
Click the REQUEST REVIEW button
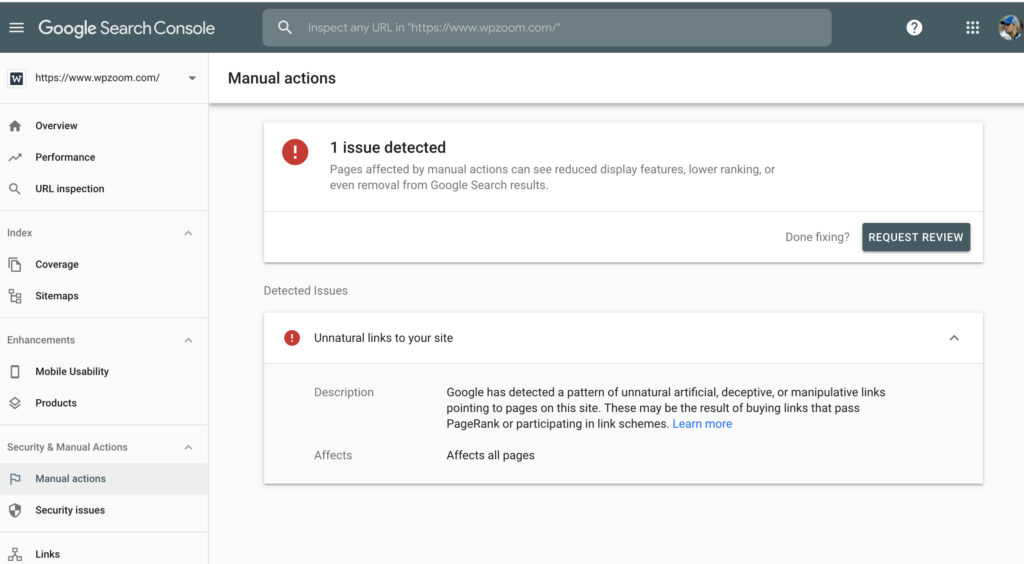click(916, 237)
